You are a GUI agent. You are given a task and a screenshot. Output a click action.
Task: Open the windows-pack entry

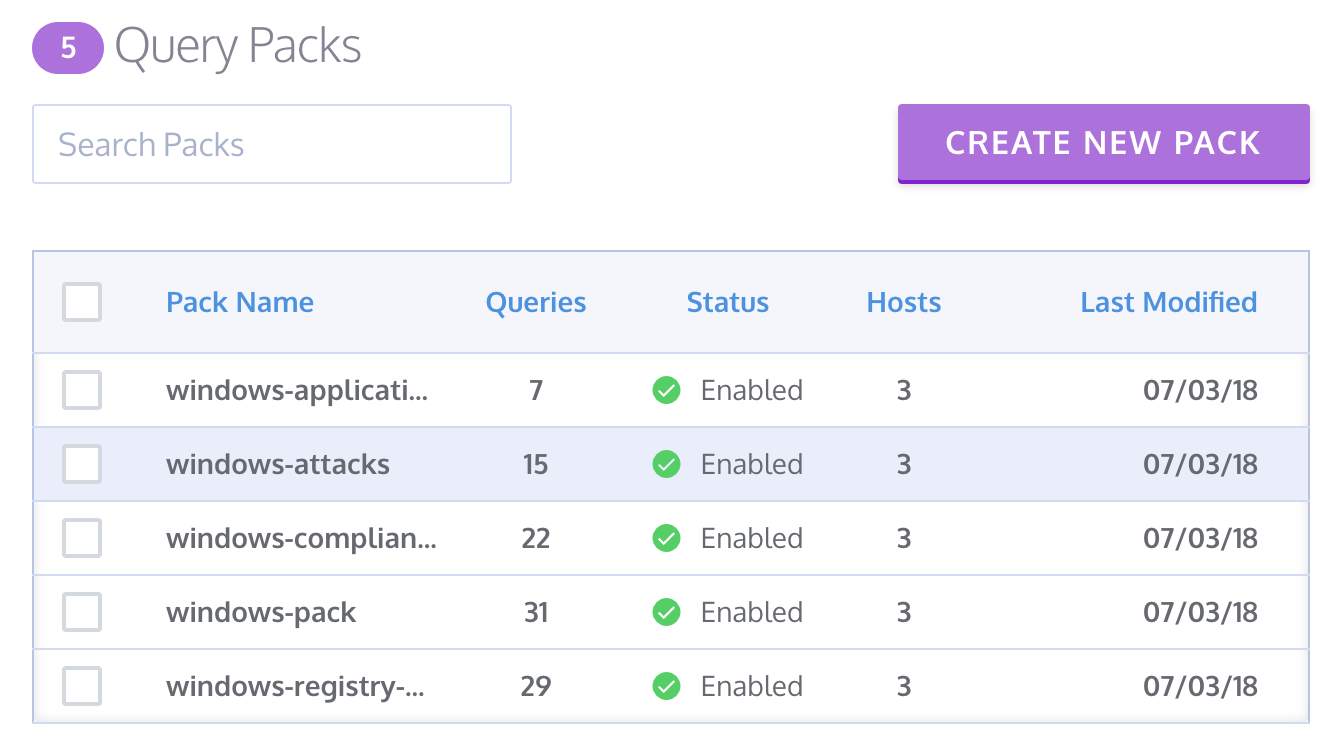tap(261, 612)
